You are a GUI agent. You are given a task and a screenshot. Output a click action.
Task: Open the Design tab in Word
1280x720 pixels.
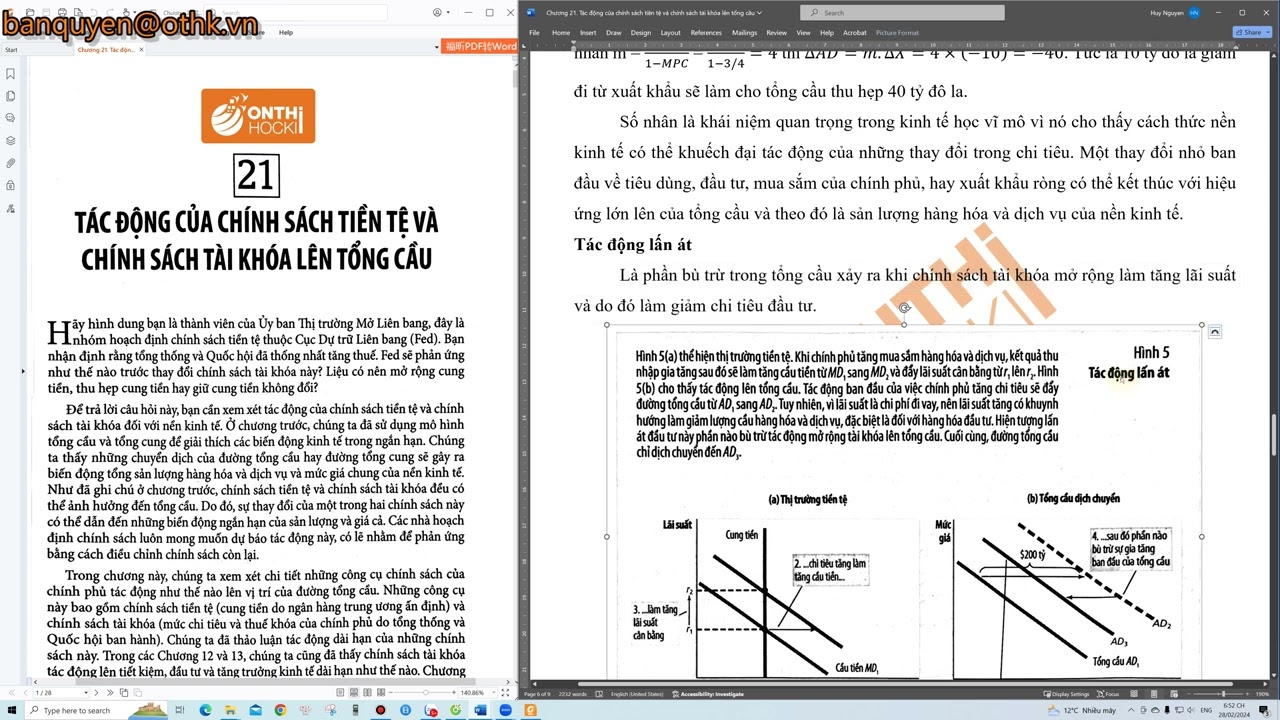641,32
